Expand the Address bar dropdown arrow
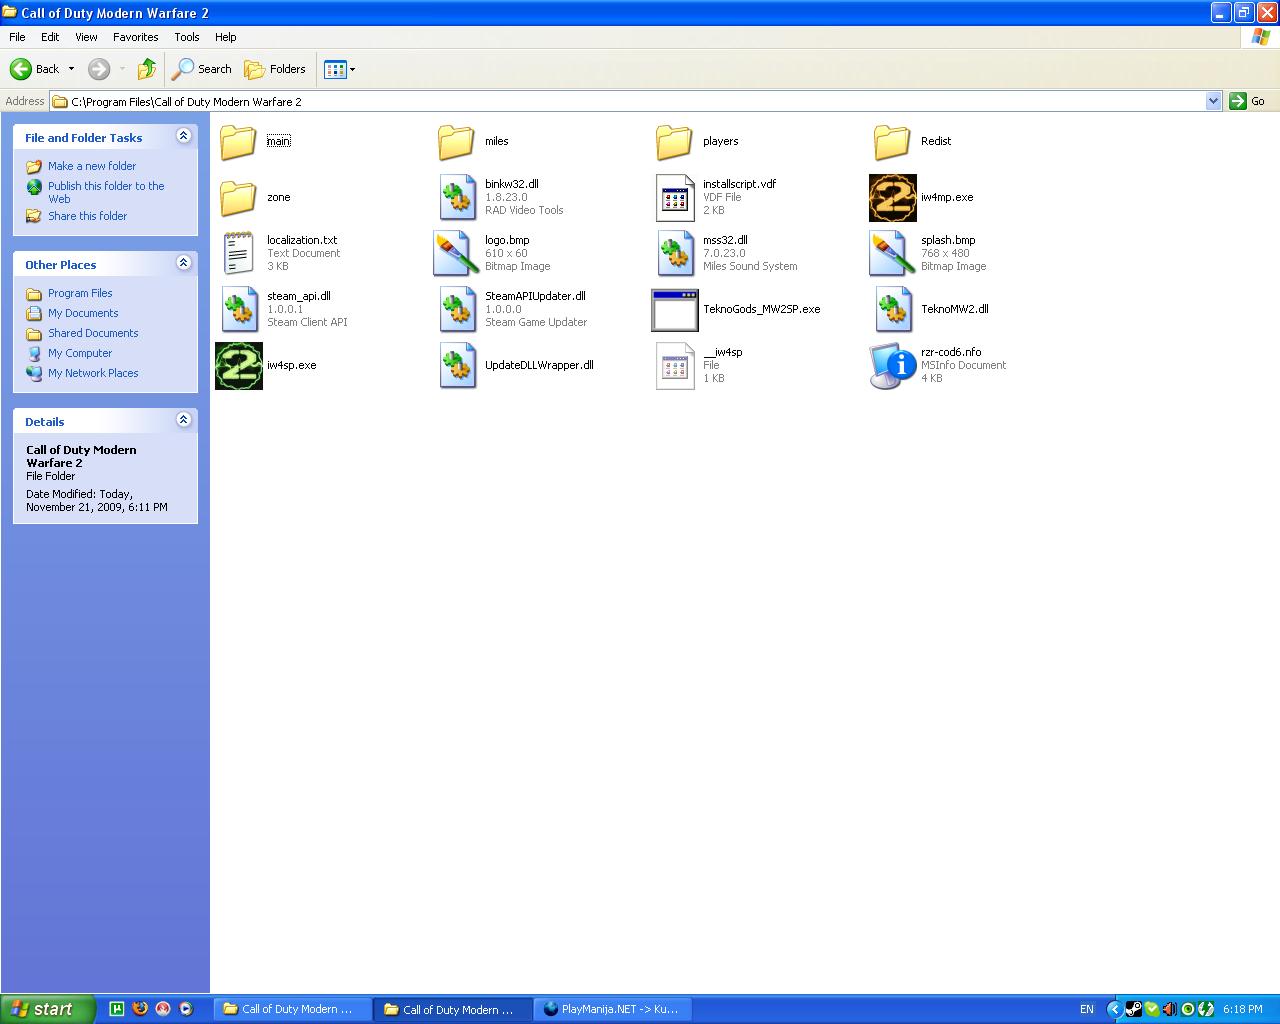The width and height of the screenshot is (1280, 1024). [1213, 101]
